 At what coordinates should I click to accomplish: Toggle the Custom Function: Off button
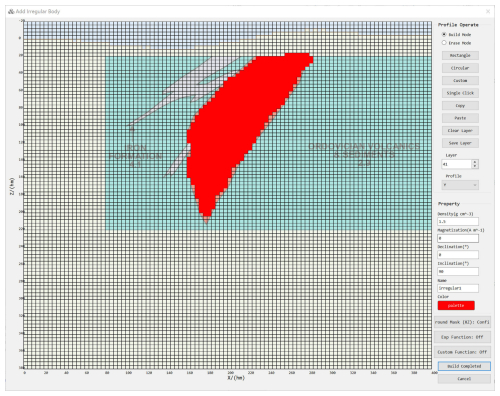point(462,352)
